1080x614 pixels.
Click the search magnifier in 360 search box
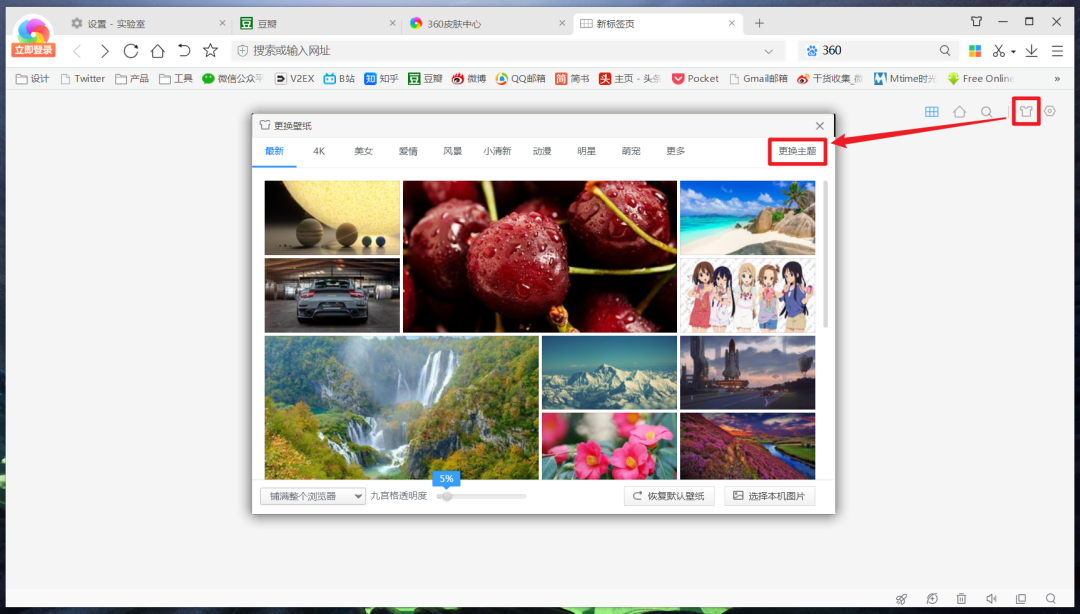point(945,50)
